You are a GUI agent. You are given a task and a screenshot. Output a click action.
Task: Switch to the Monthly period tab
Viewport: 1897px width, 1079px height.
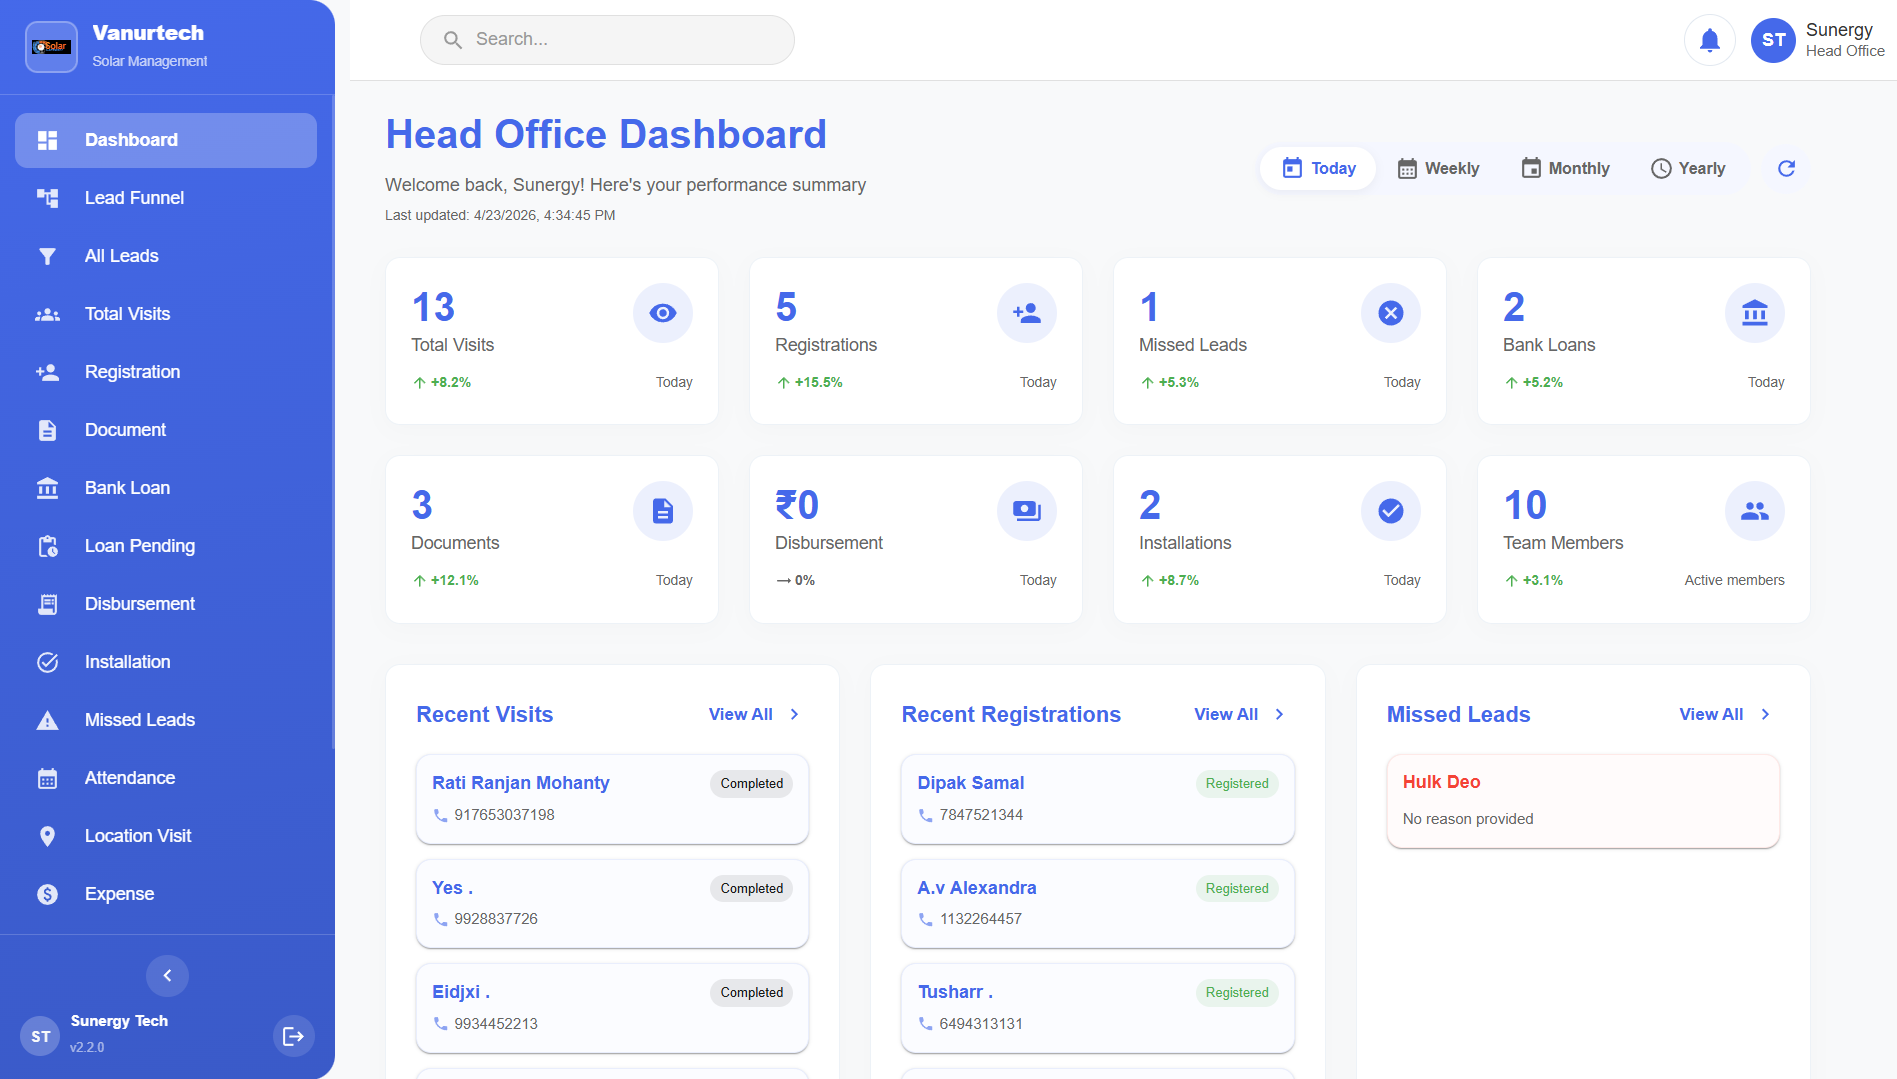[x=1565, y=168]
